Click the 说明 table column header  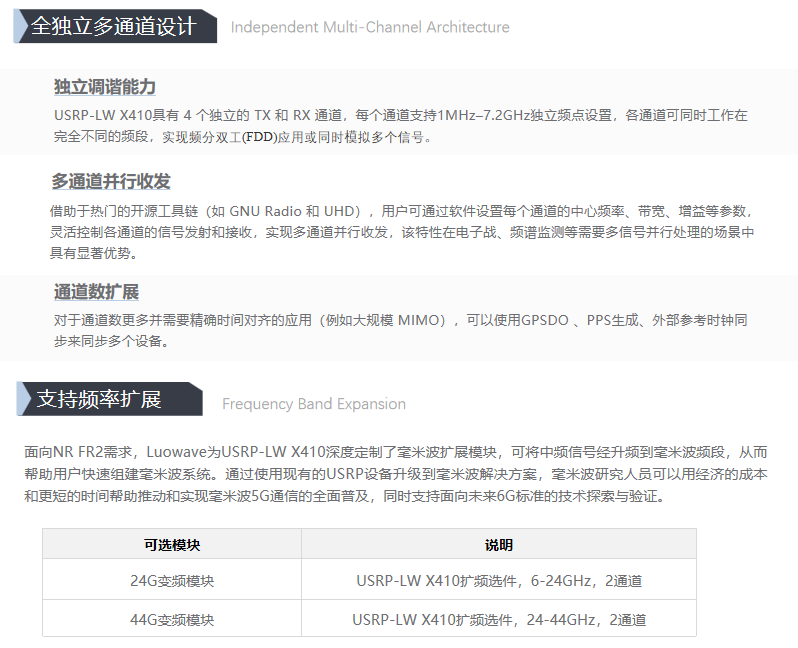[499, 545]
